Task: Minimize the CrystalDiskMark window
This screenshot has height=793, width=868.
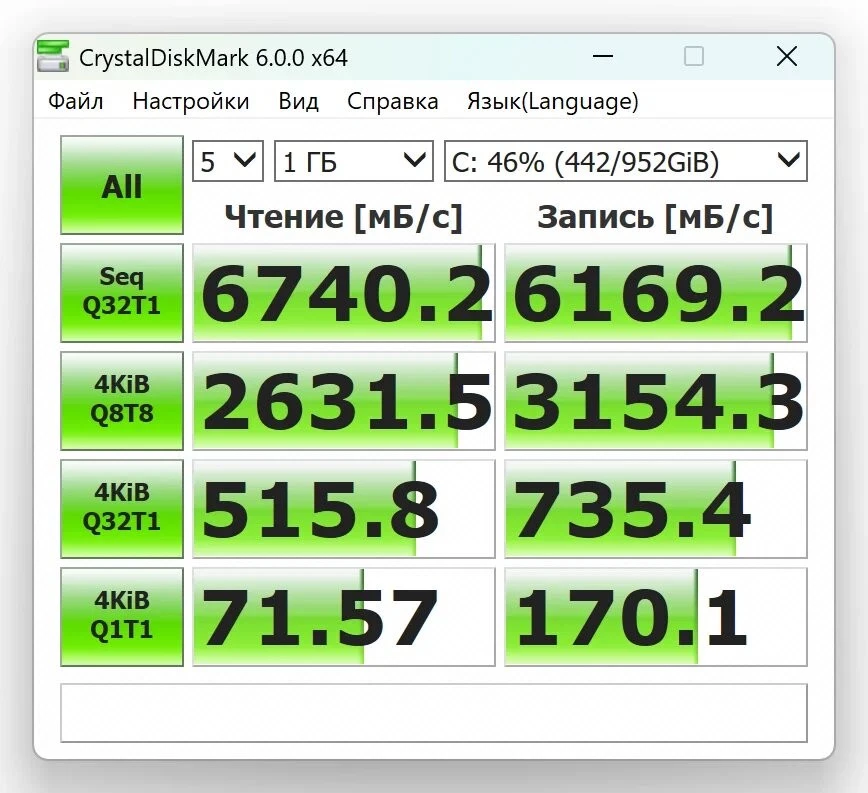Action: click(603, 56)
